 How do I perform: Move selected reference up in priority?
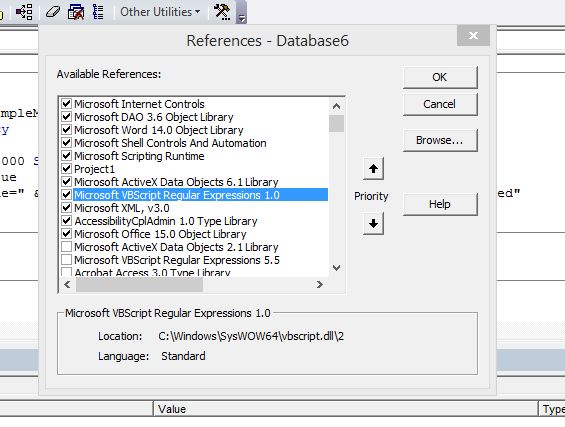(x=373, y=169)
